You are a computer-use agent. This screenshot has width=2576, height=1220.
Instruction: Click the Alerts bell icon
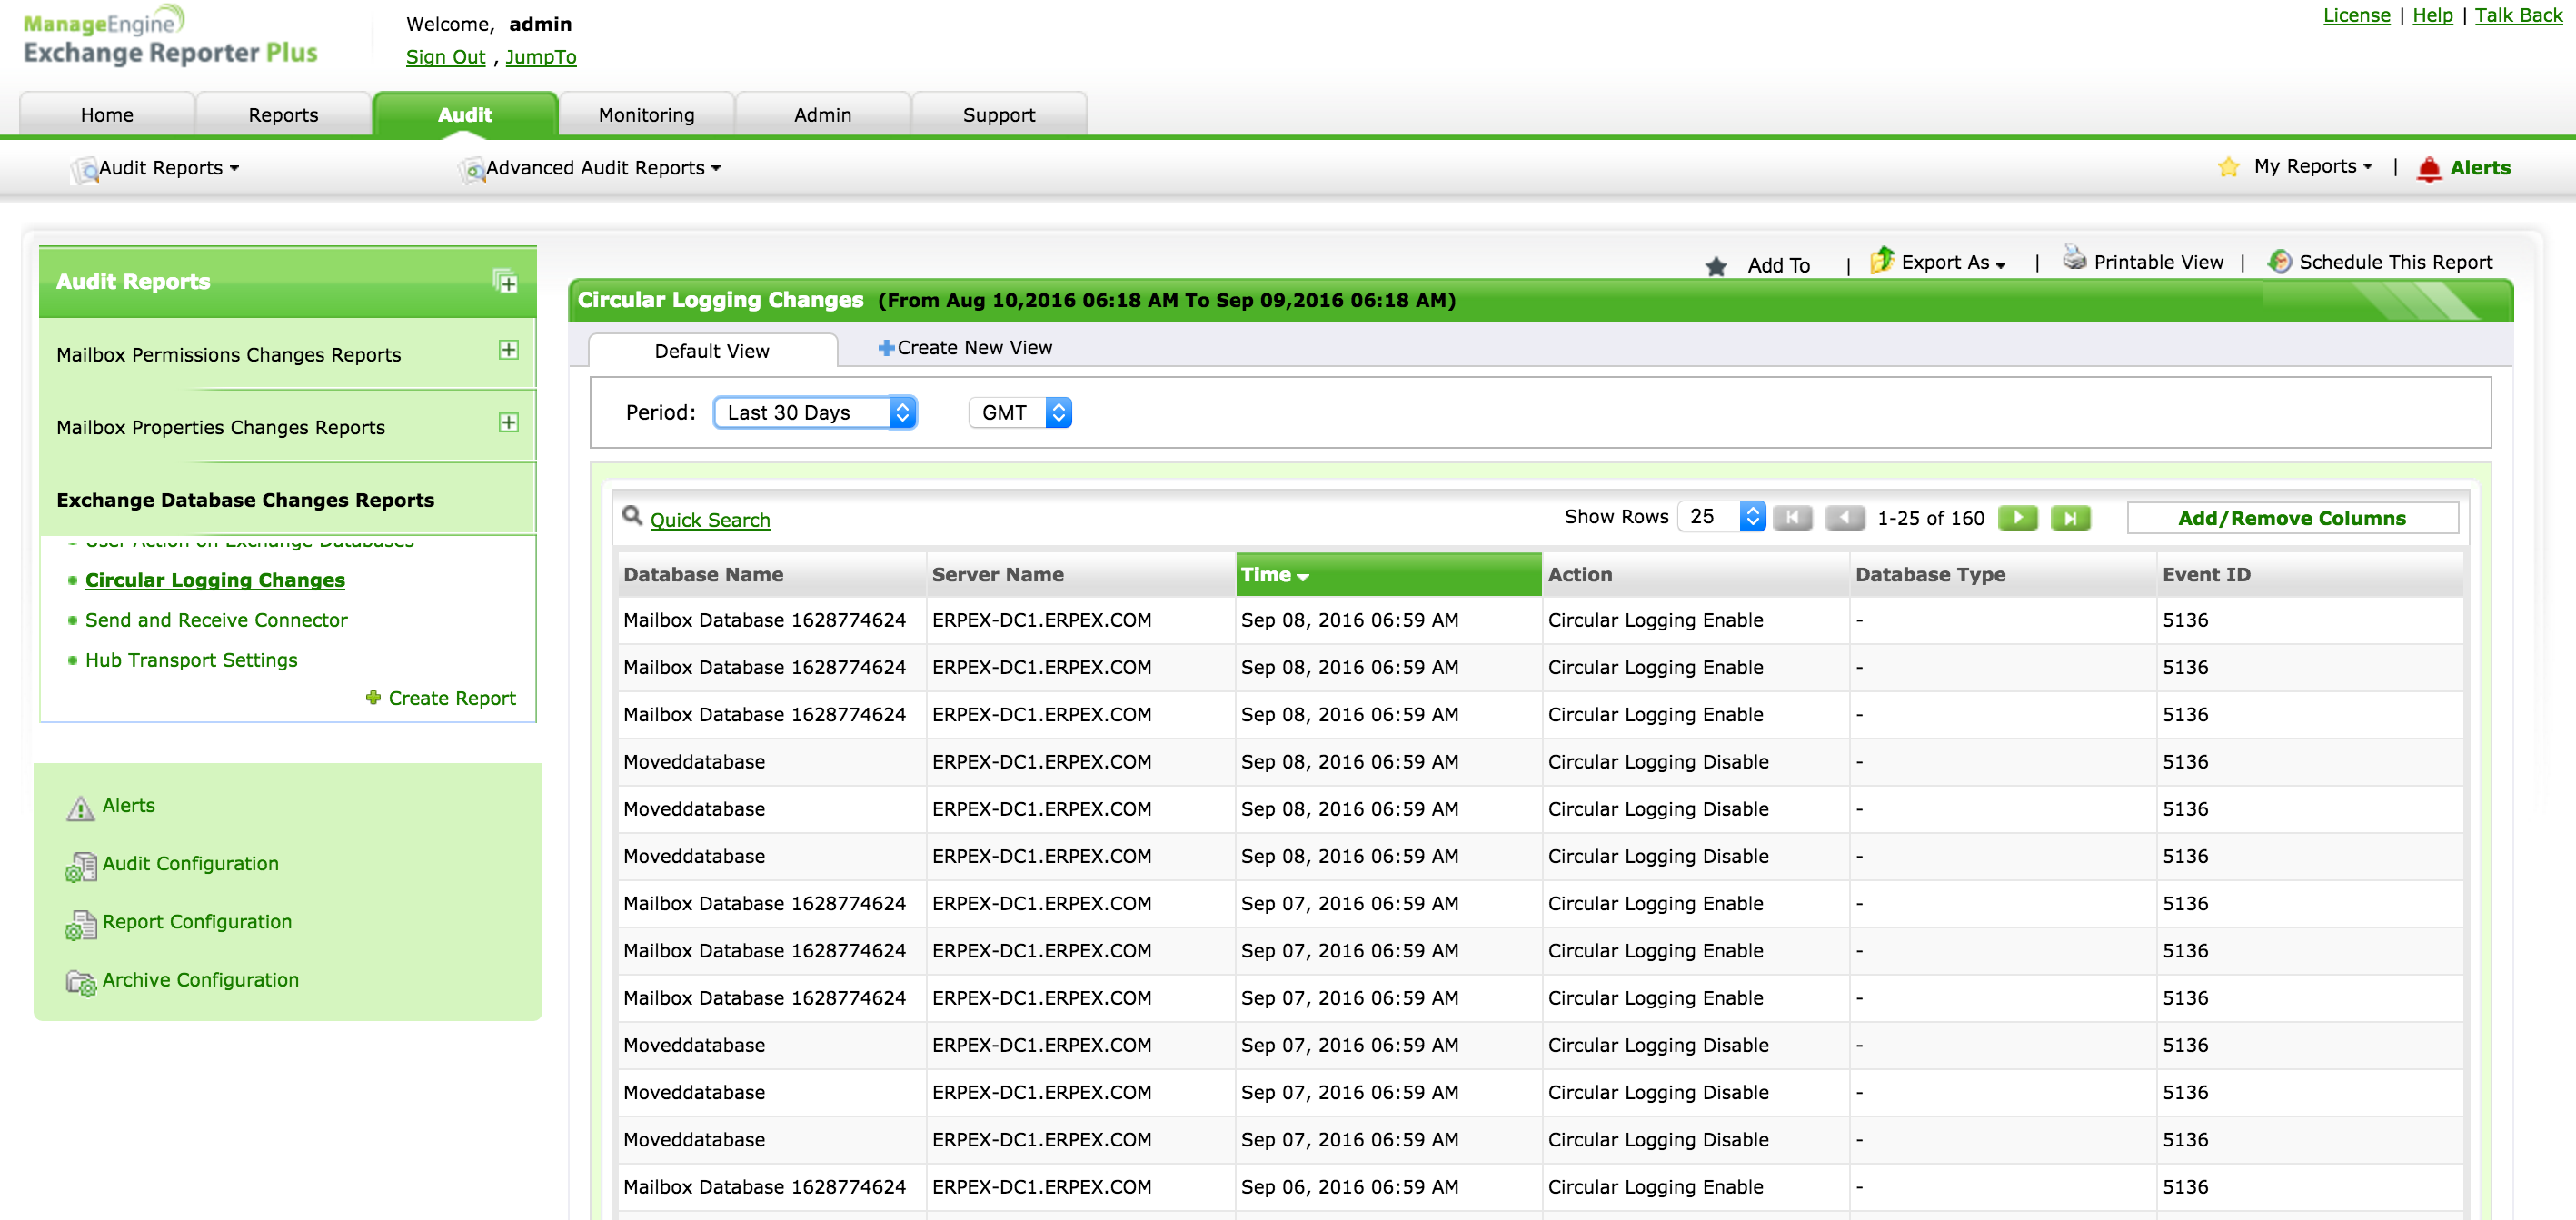click(x=2428, y=168)
